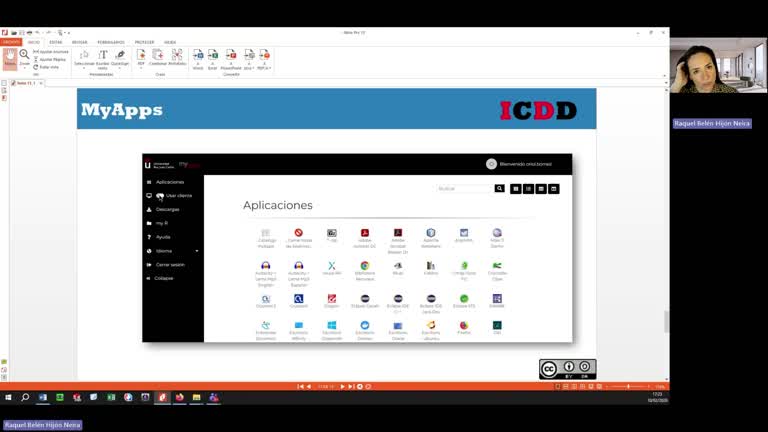The height and width of the screenshot is (432, 768).
Task: Switch to the EDITAR ribbon tab
Action: point(56,42)
